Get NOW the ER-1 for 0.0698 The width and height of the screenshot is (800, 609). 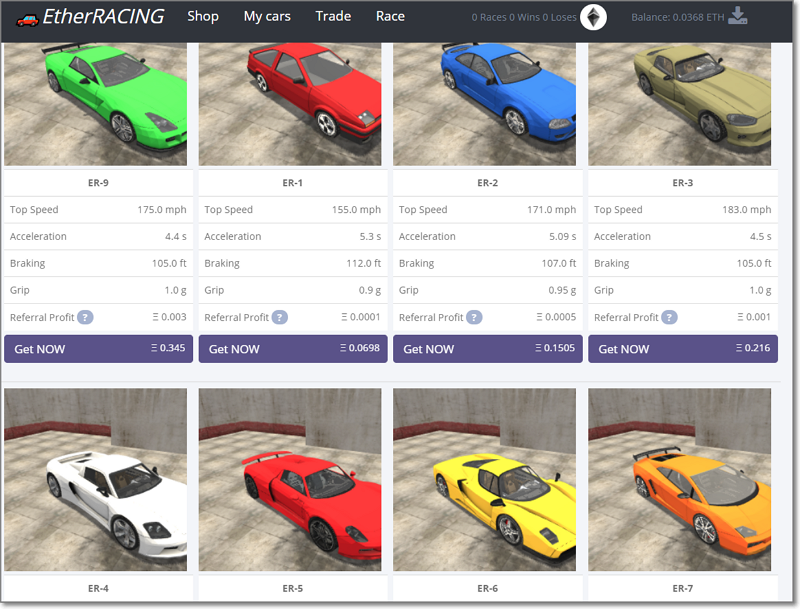coord(293,349)
